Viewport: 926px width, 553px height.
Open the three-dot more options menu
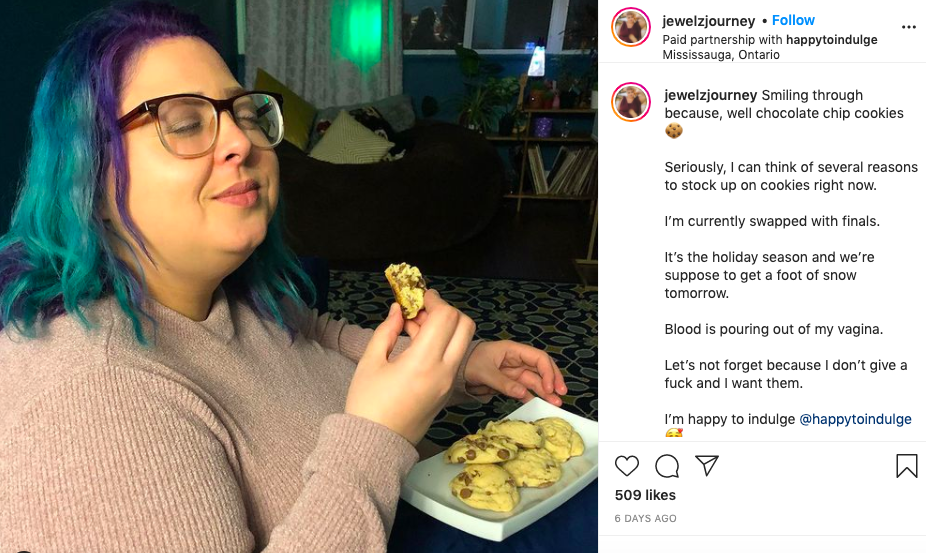908,27
